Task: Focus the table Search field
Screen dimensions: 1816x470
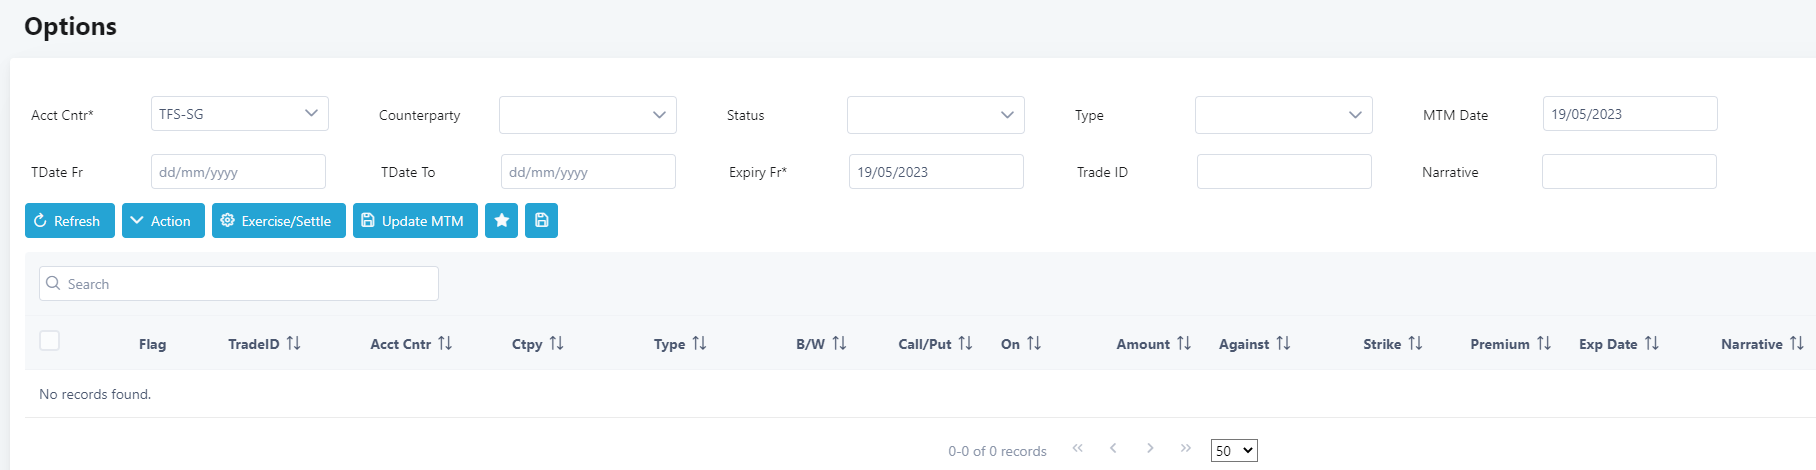Action: pos(239,284)
